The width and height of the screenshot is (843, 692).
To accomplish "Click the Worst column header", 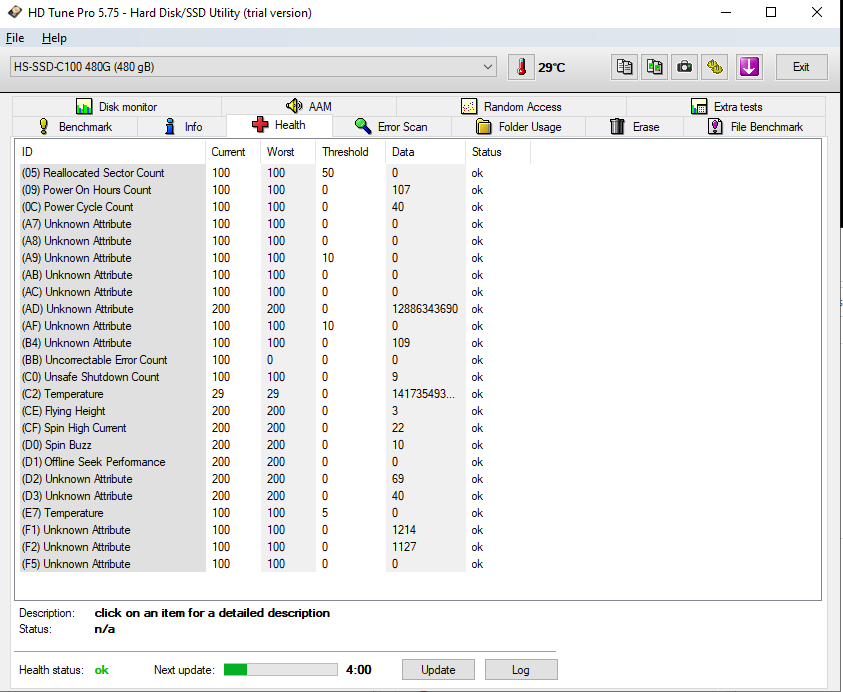I will tap(288, 152).
